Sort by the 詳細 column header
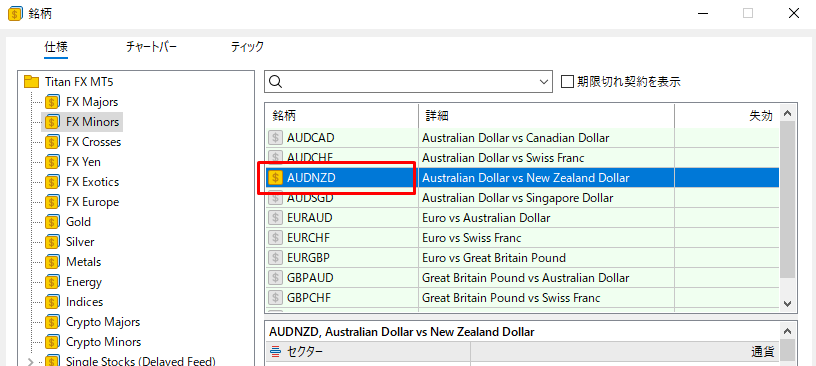Image resolution: width=816 pixels, height=366 pixels. pos(546,116)
